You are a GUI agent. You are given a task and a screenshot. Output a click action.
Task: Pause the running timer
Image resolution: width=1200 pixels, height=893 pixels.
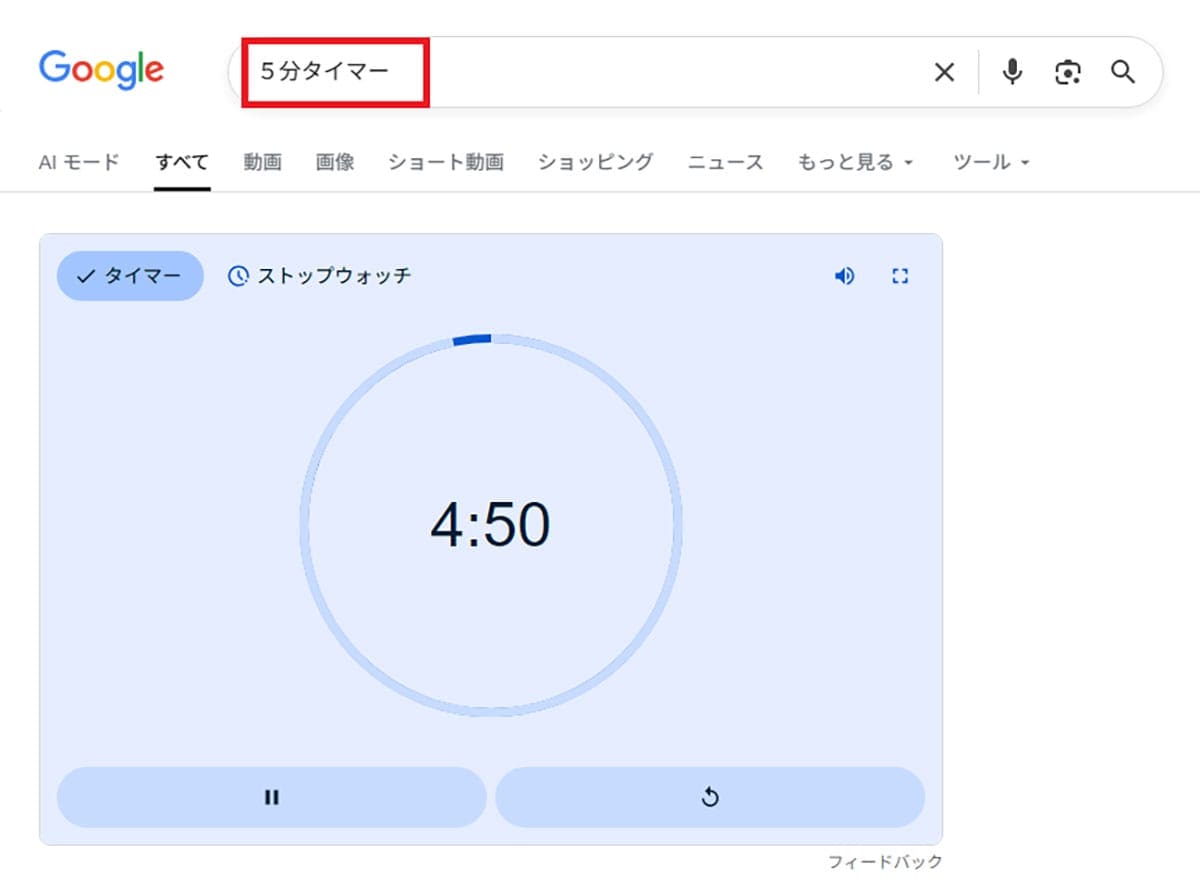(271, 797)
